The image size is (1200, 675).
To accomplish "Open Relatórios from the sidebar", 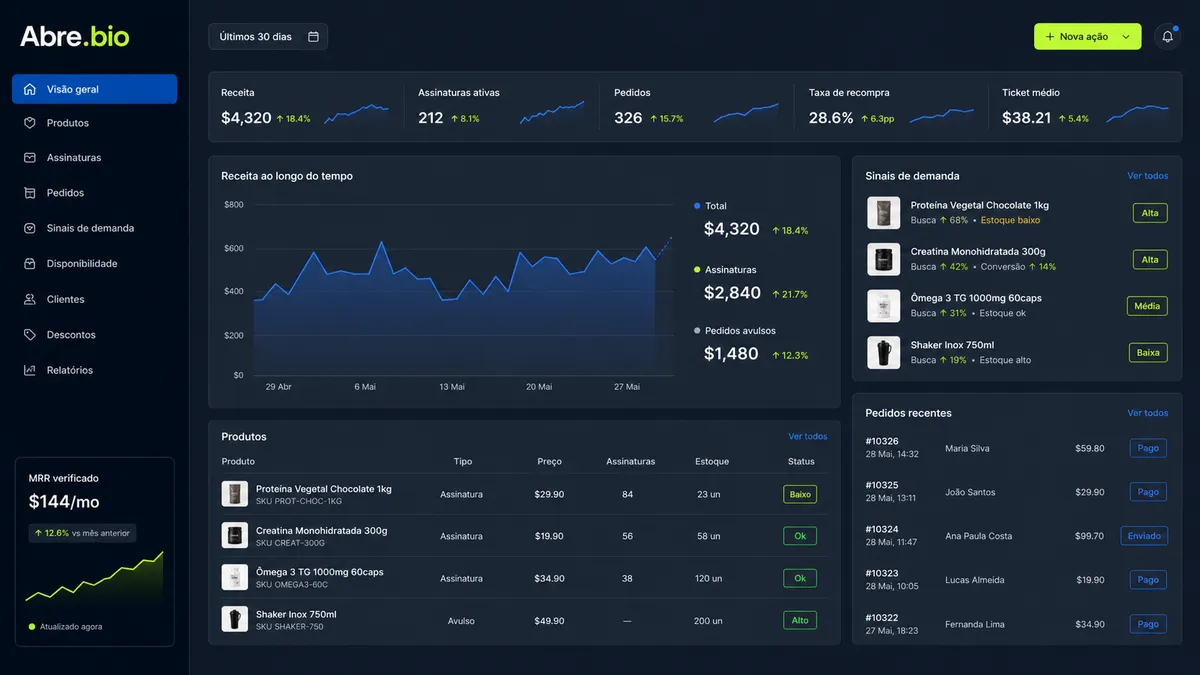I will 95,370.
